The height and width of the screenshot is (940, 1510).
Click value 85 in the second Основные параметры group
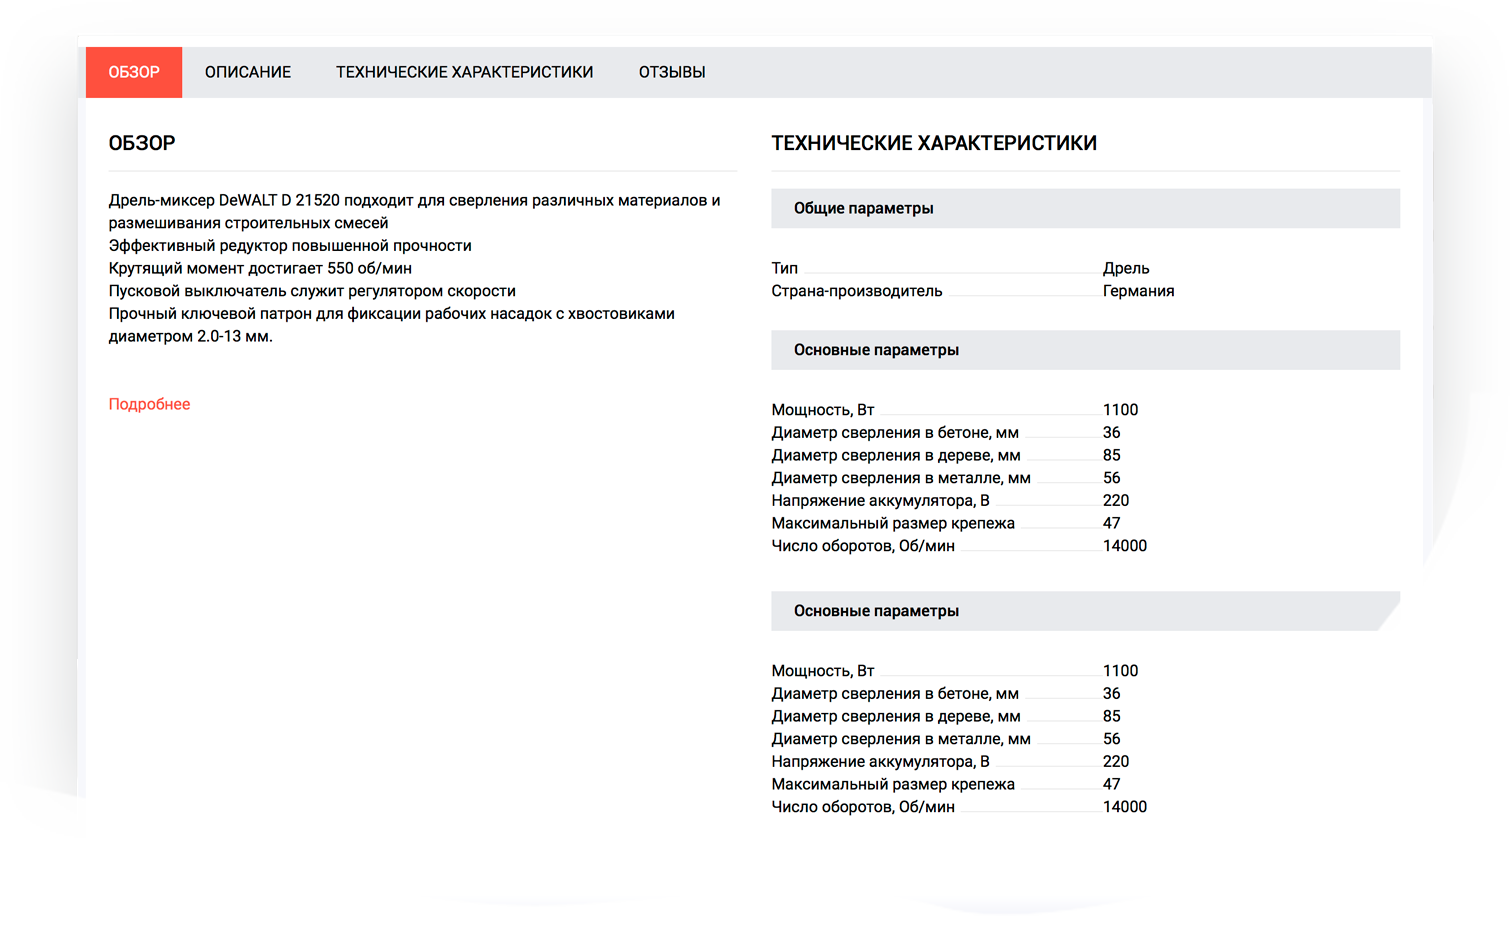[1112, 716]
